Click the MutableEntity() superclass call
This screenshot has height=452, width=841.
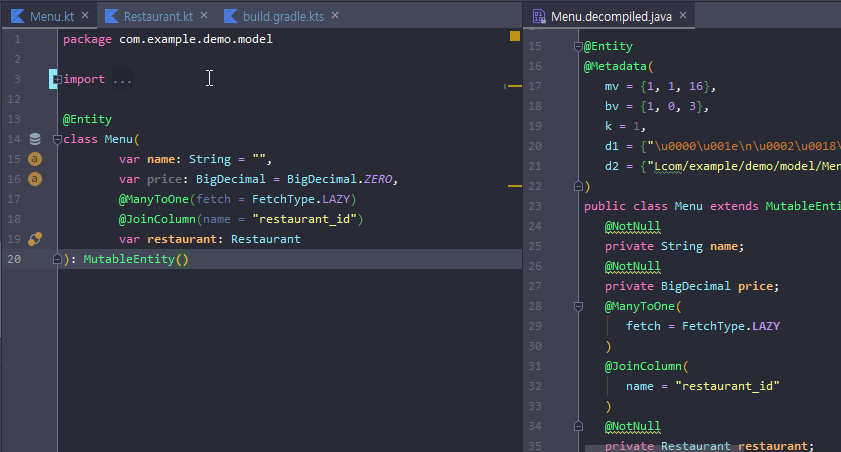[136, 260]
